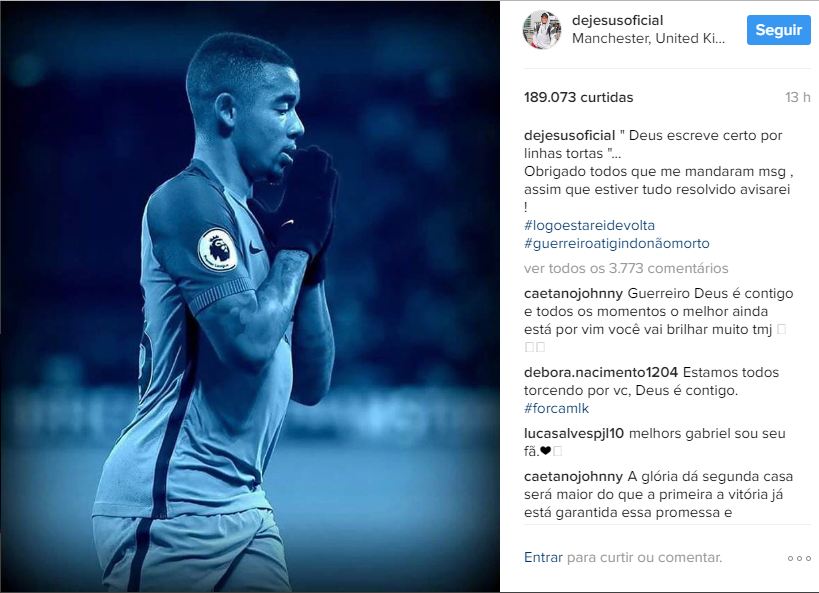Open the 13 h post timestamp
This screenshot has width=819, height=593.
point(798,97)
